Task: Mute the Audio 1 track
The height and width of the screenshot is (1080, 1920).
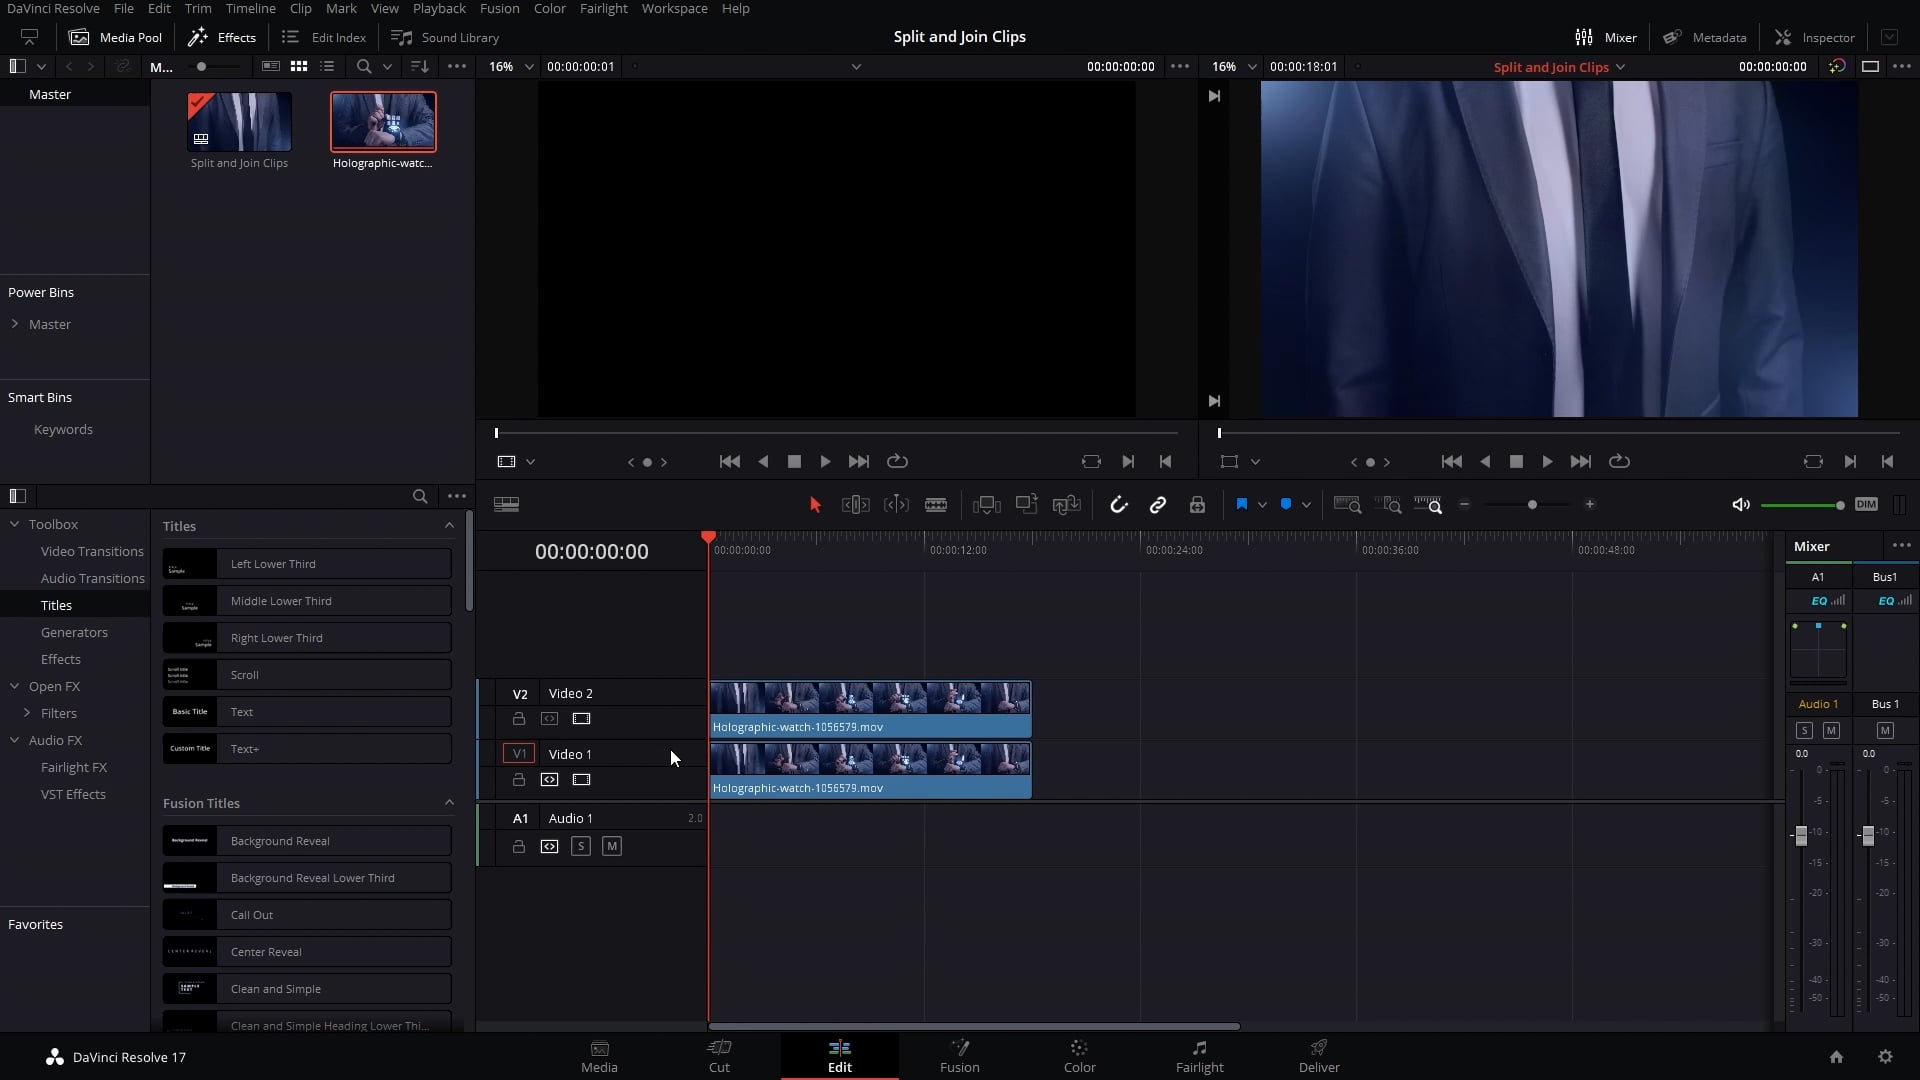Action: pyautogui.click(x=612, y=847)
